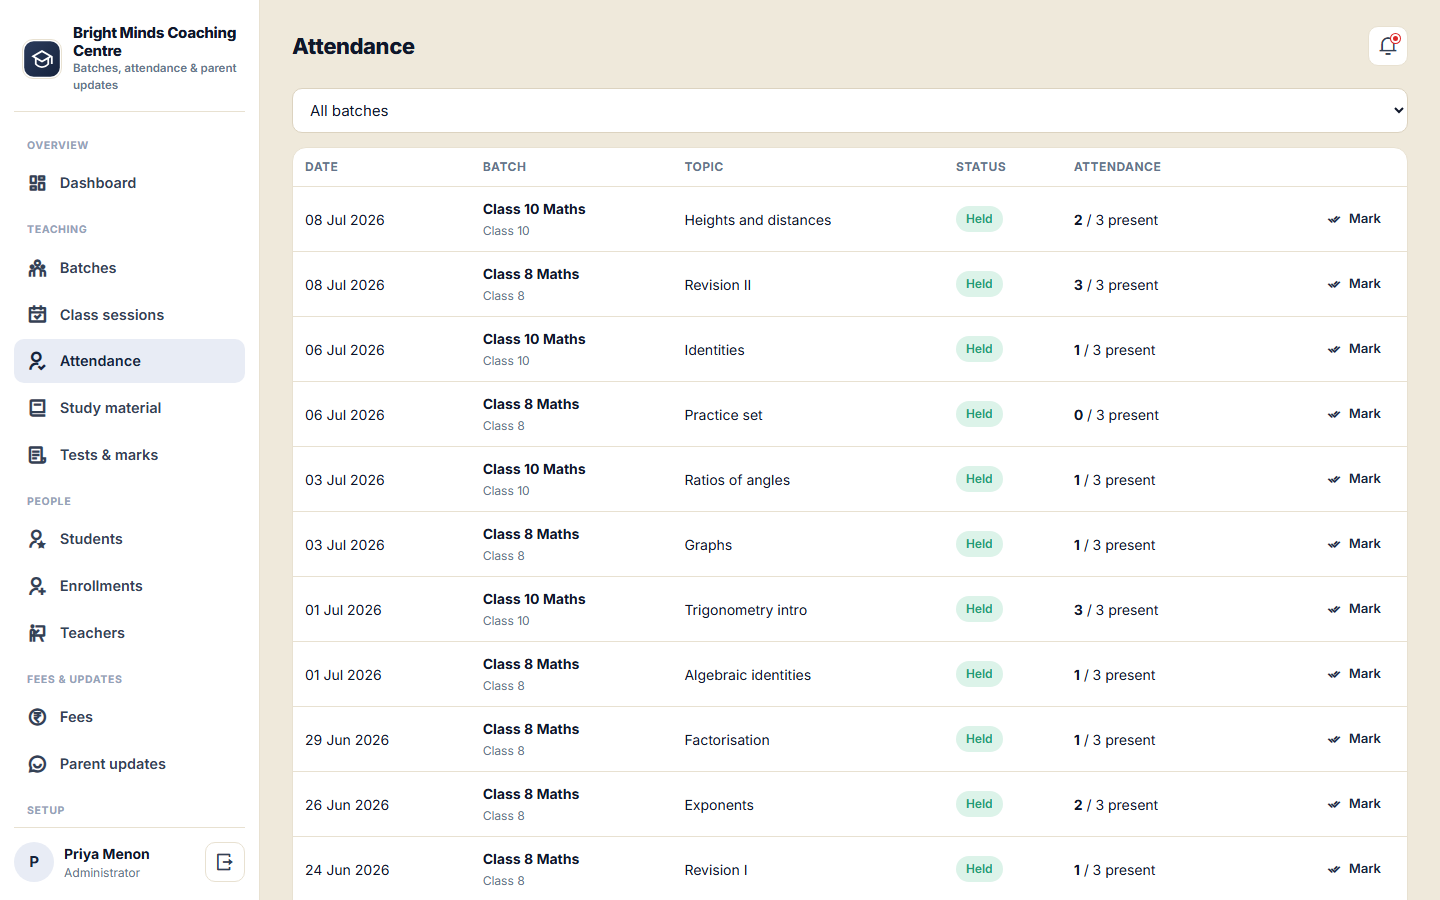Click the Study material book icon
The image size is (1440, 900).
click(37, 408)
